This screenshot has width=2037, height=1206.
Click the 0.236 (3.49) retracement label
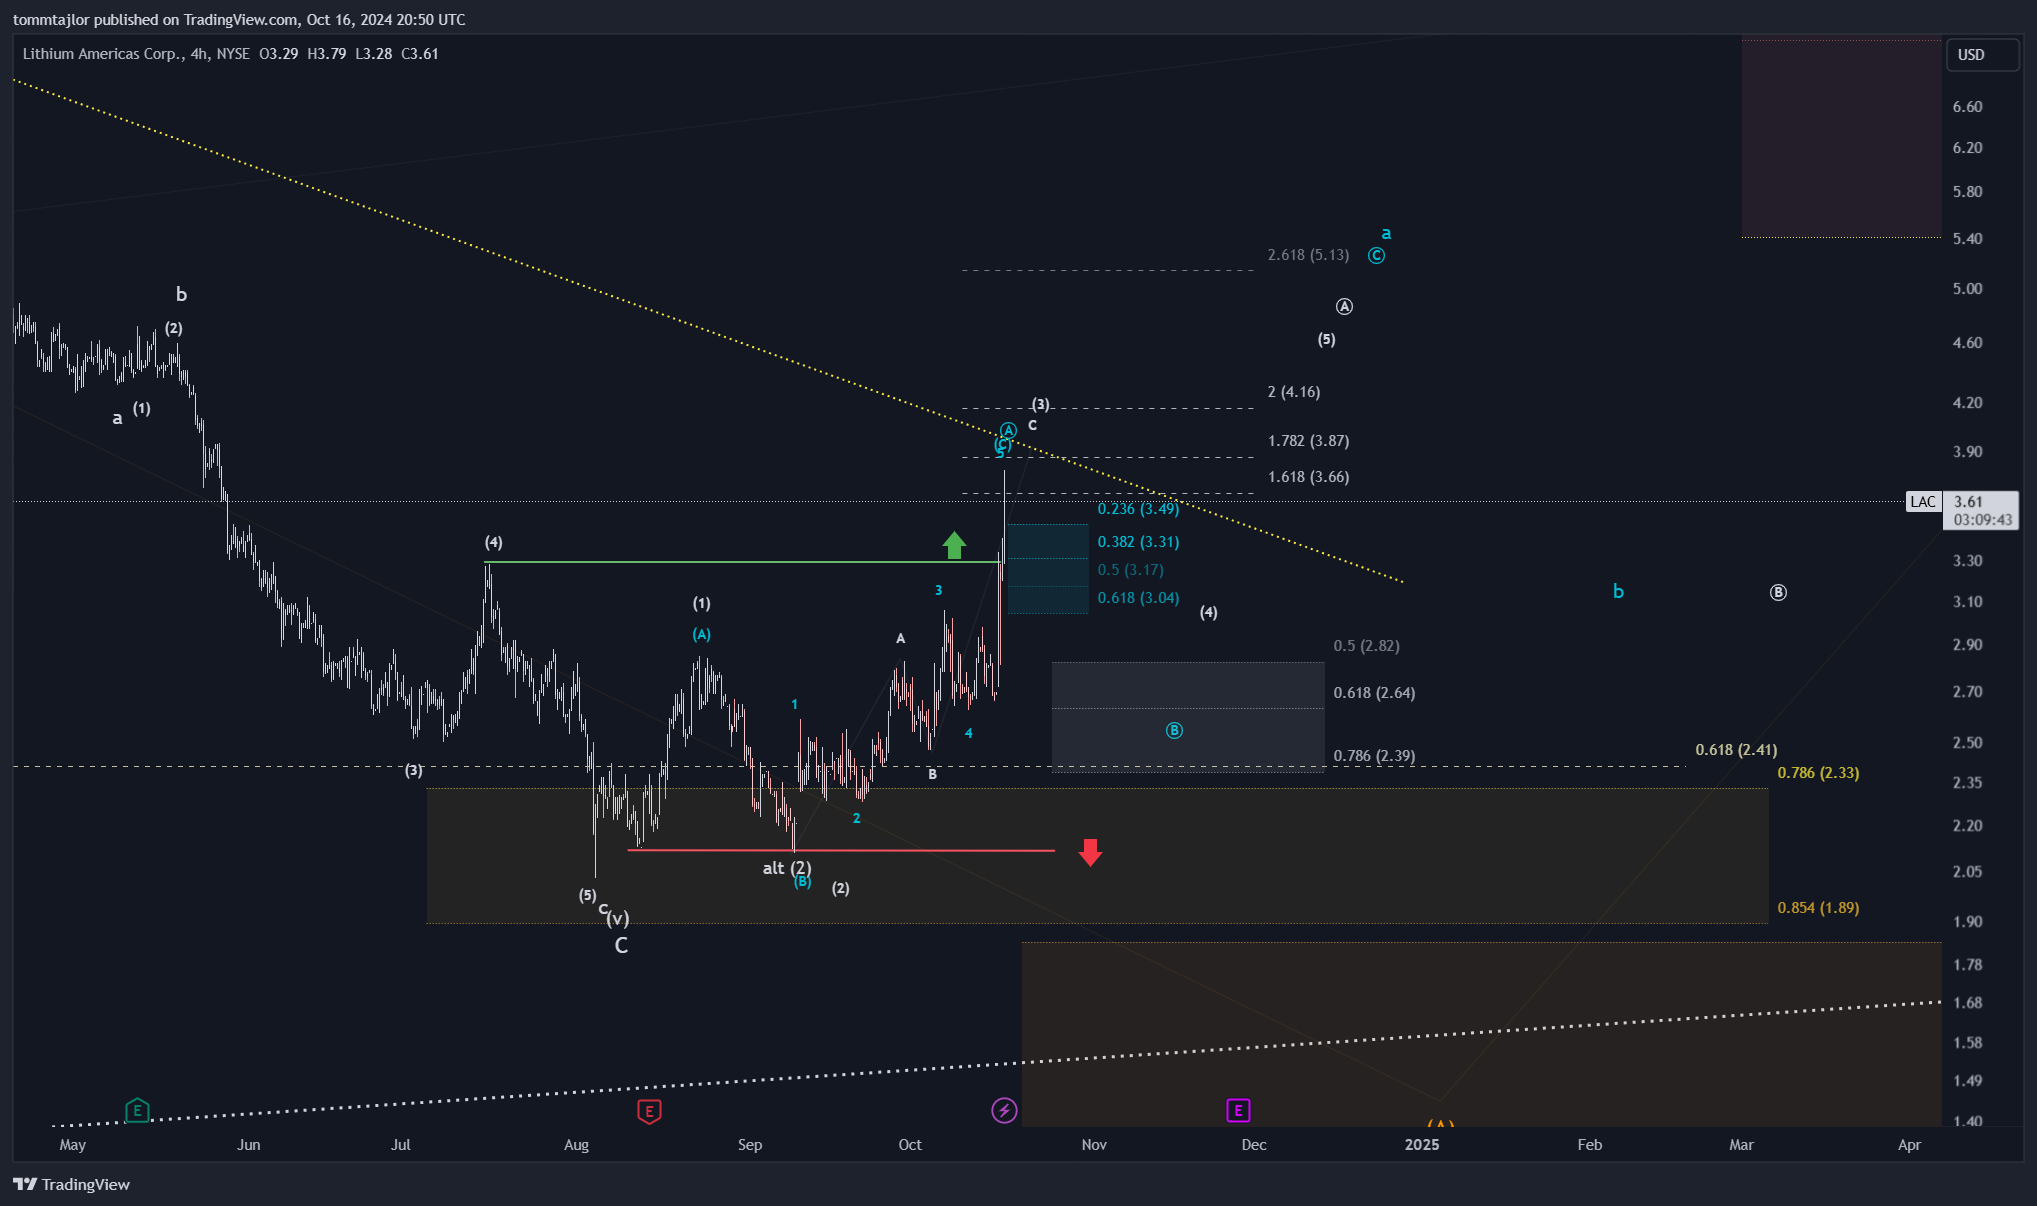click(1138, 509)
